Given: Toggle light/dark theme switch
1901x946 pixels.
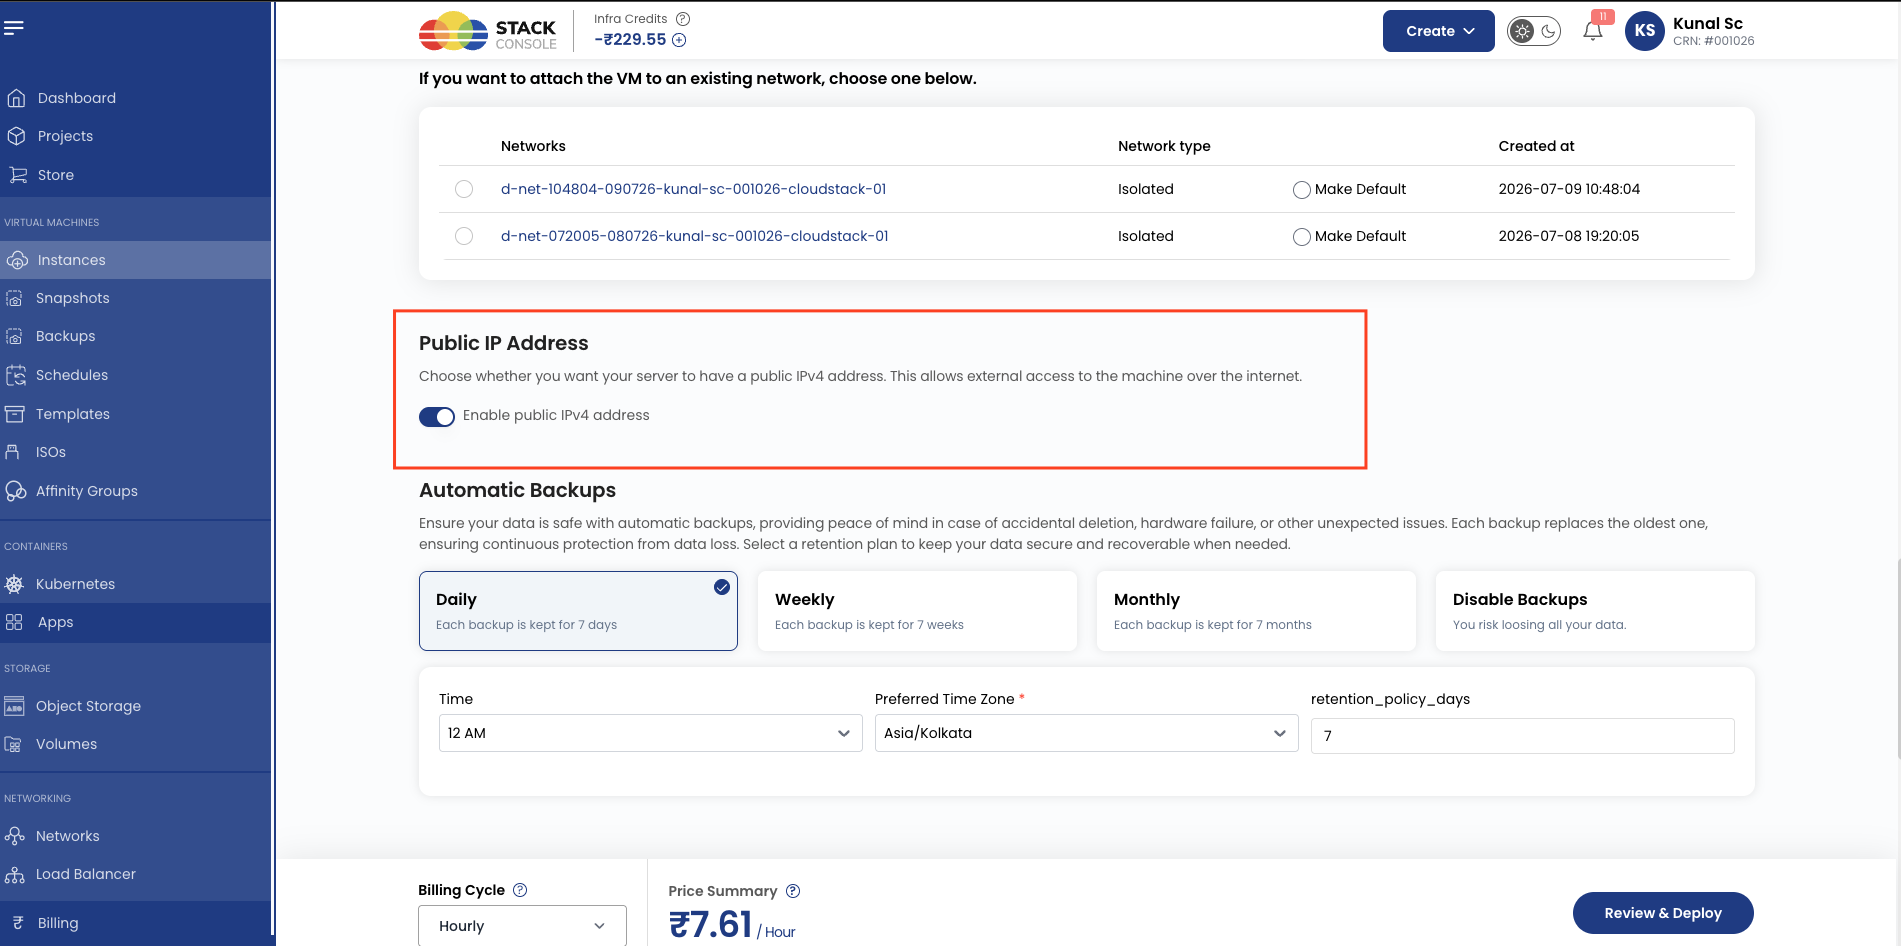Looking at the screenshot, I should (1534, 31).
